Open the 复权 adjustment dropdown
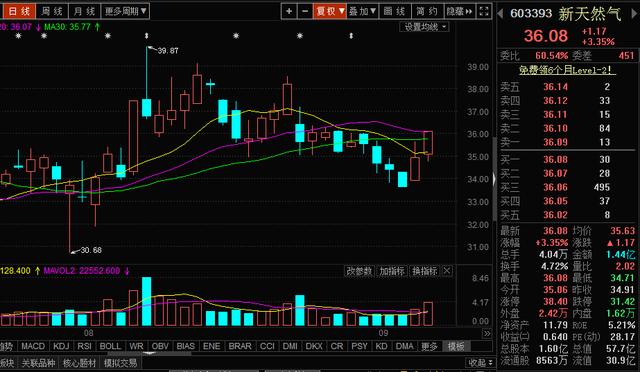Image resolution: width=640 pixels, height=372 pixels. coord(330,11)
